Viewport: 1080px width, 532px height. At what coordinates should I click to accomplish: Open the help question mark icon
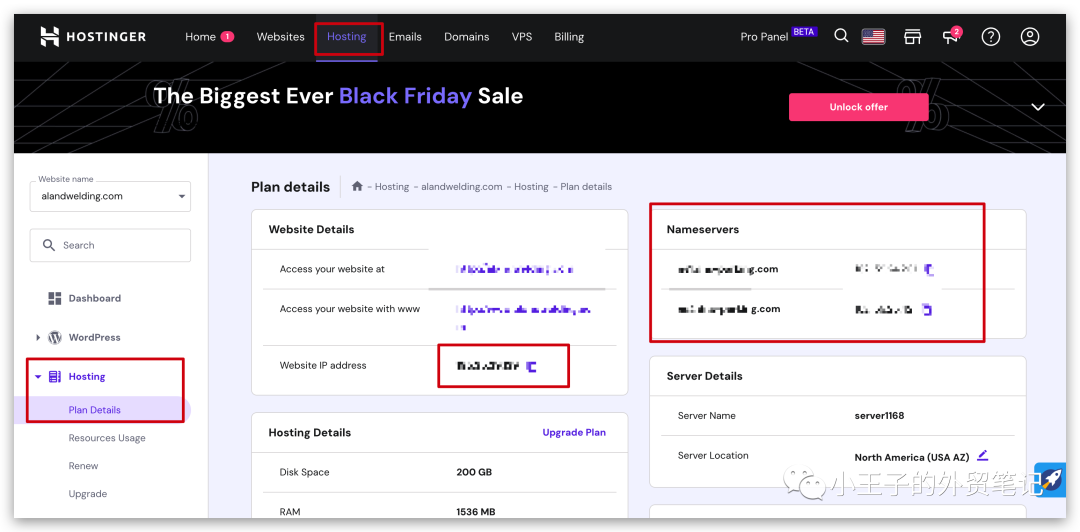(x=990, y=37)
